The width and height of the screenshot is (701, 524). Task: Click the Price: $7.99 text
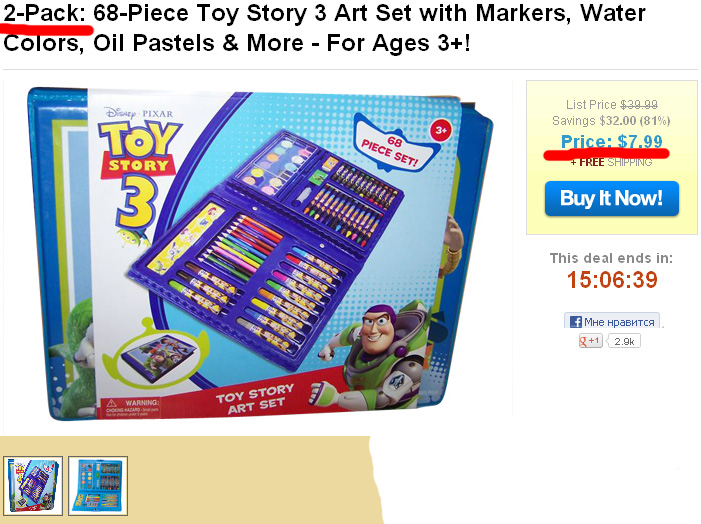[612, 142]
